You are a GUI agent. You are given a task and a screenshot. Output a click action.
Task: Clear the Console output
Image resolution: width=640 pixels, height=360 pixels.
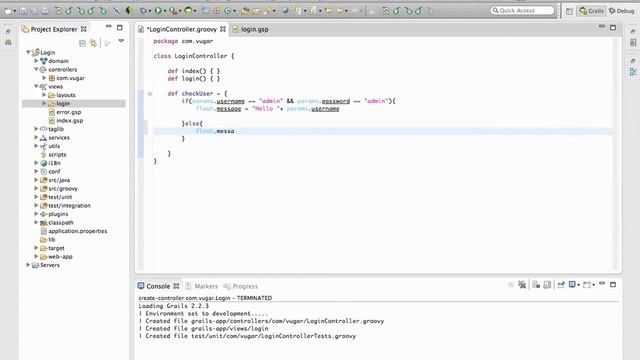[536, 284]
